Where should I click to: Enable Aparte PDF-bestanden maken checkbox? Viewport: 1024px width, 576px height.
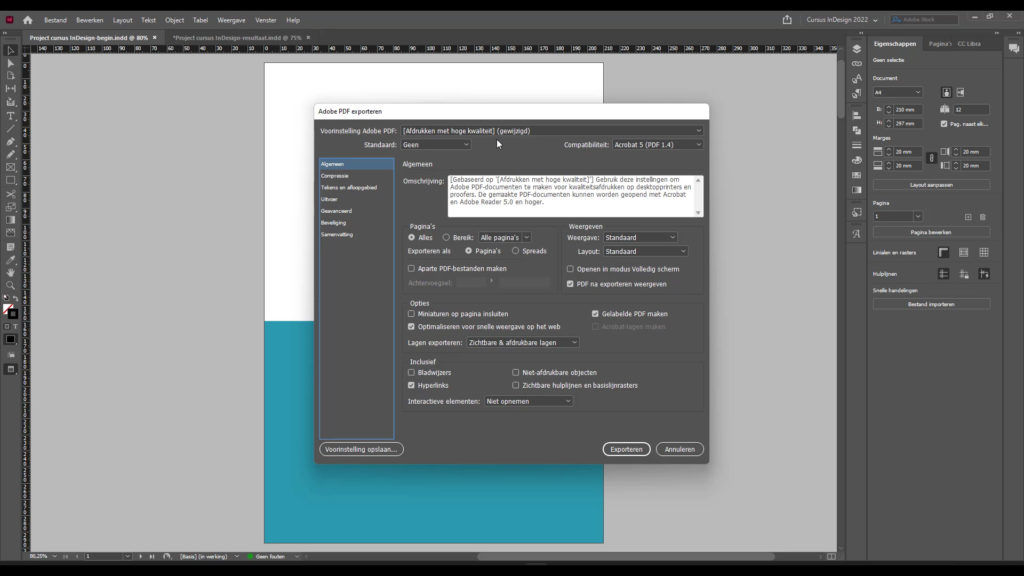[411, 268]
